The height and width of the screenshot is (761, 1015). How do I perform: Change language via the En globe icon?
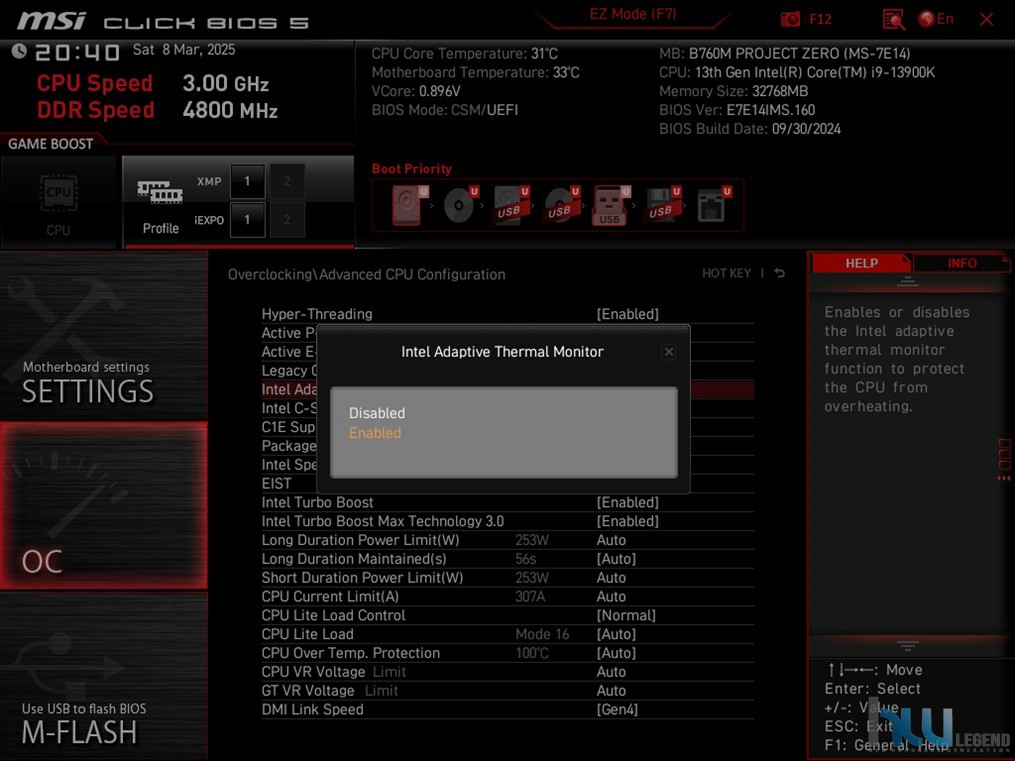(x=936, y=19)
